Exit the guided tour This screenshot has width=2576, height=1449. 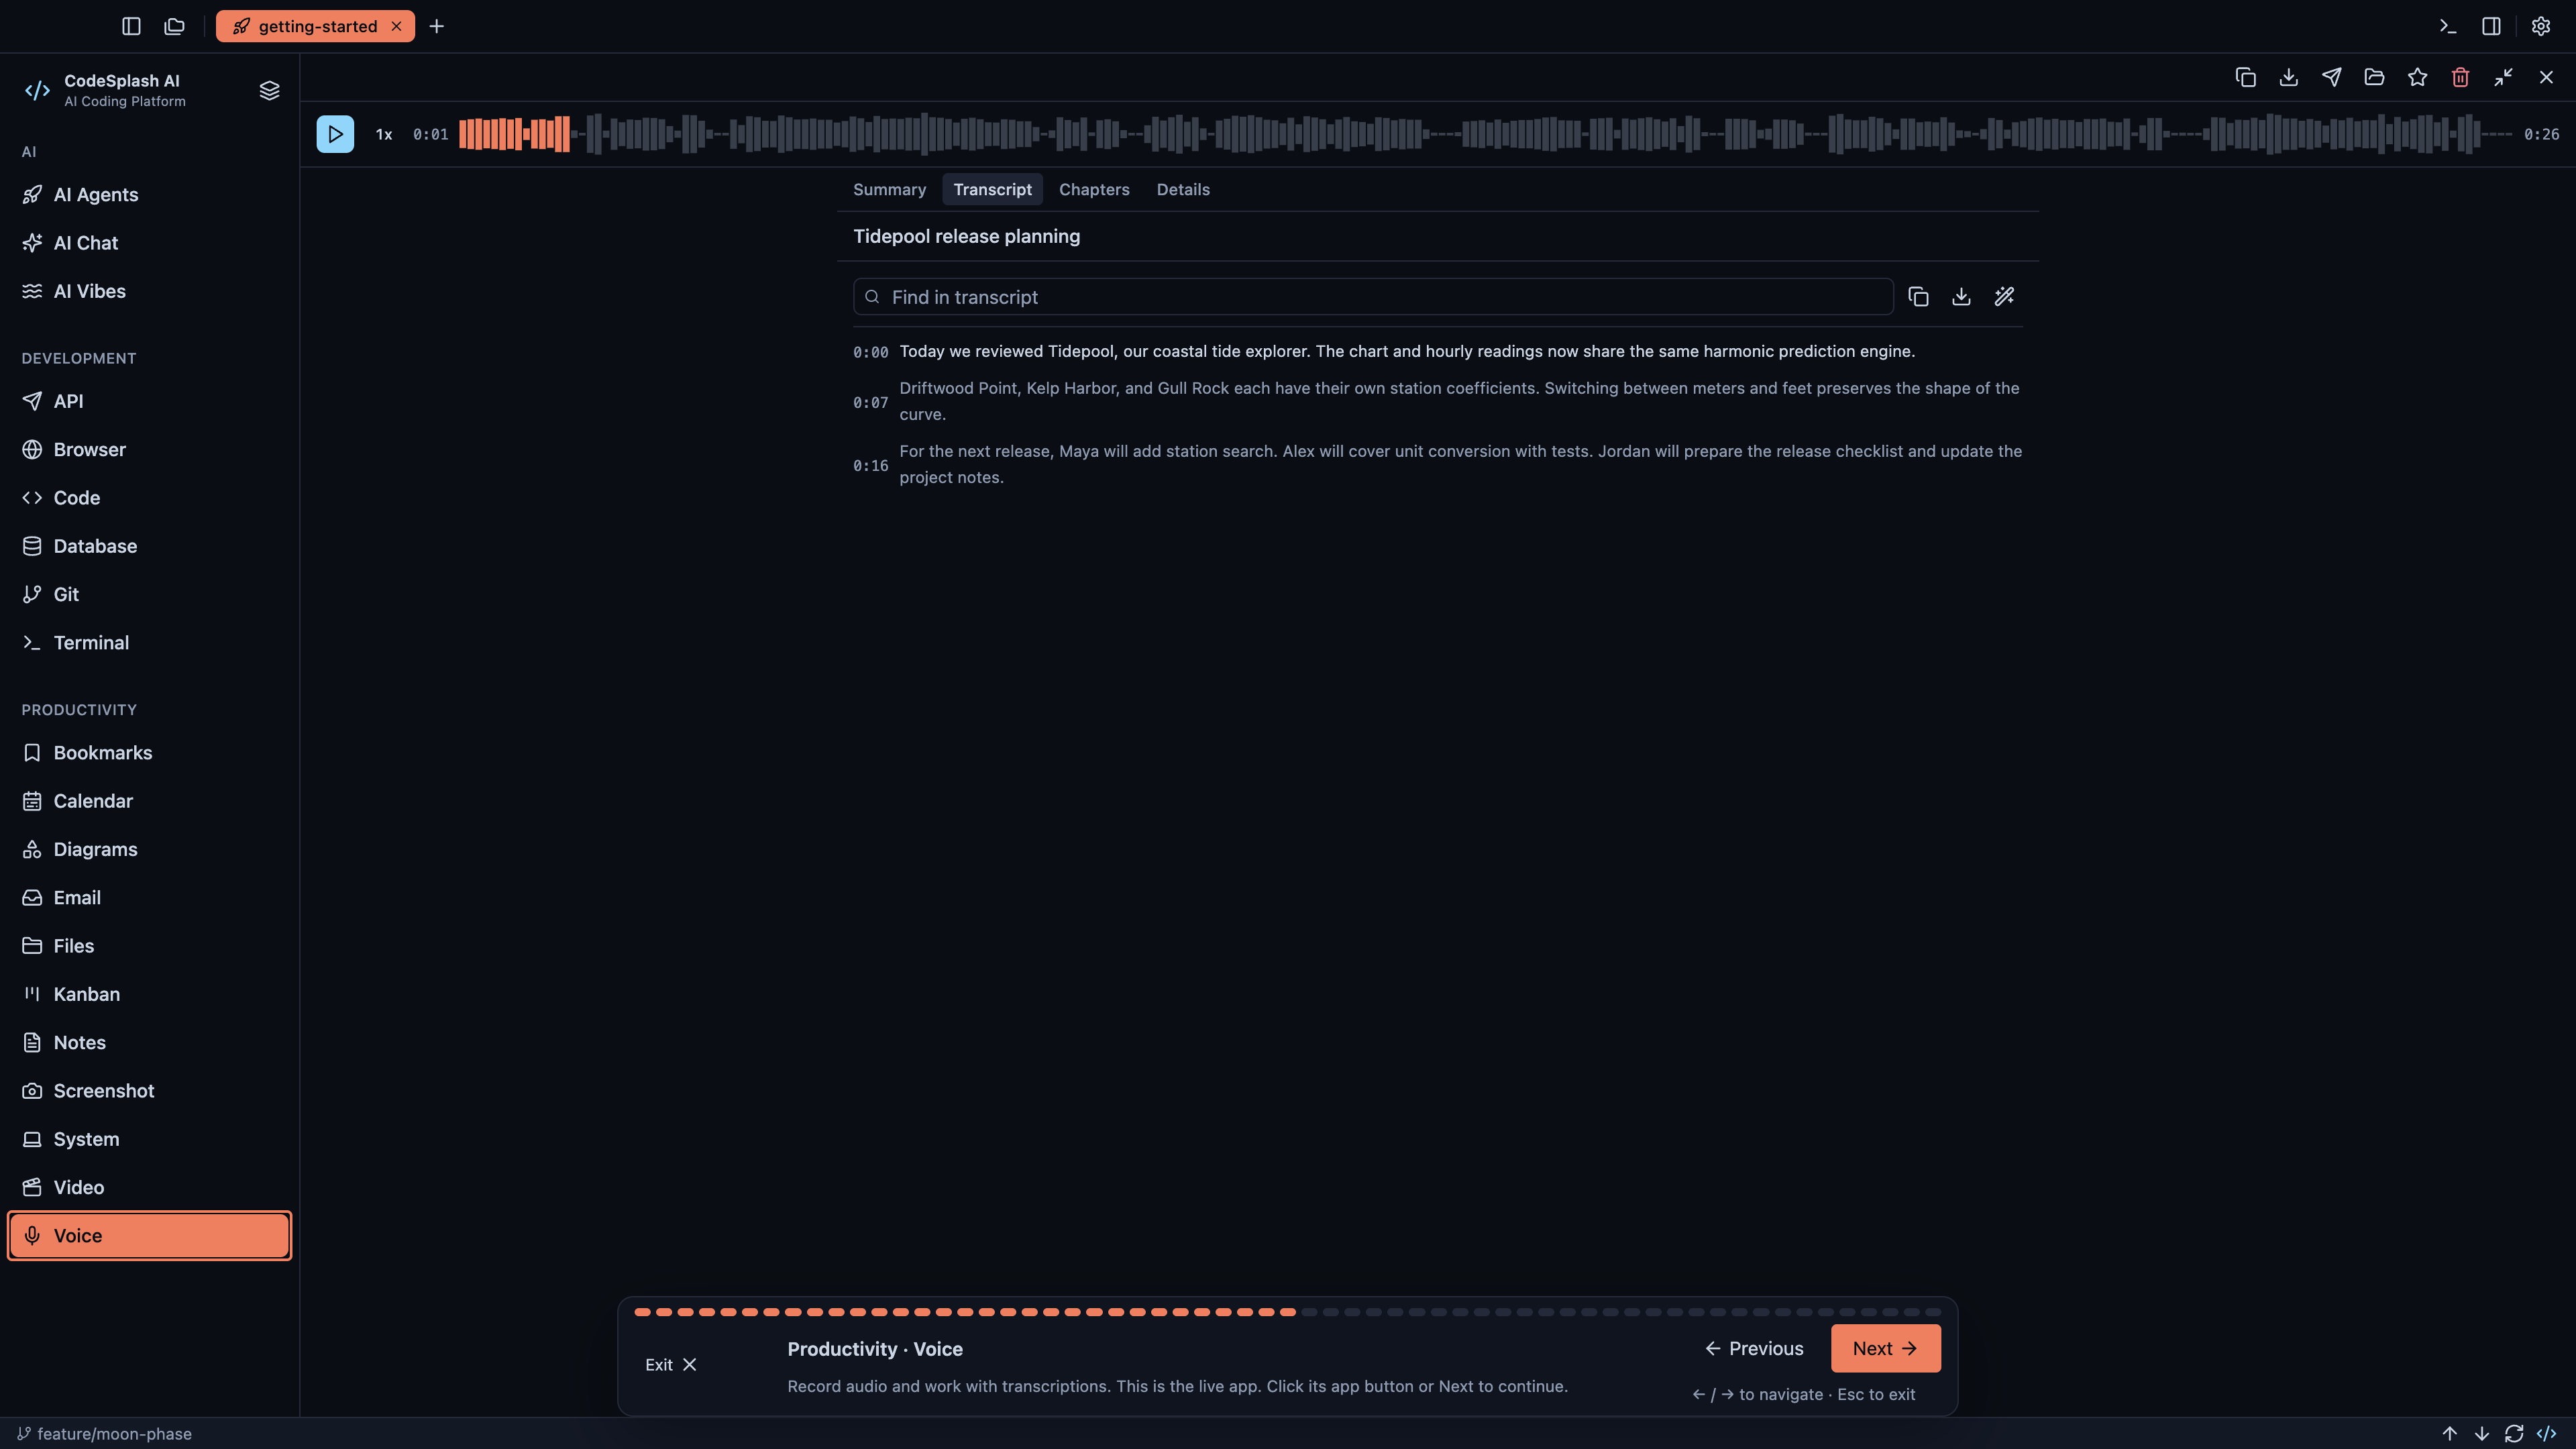670,1364
